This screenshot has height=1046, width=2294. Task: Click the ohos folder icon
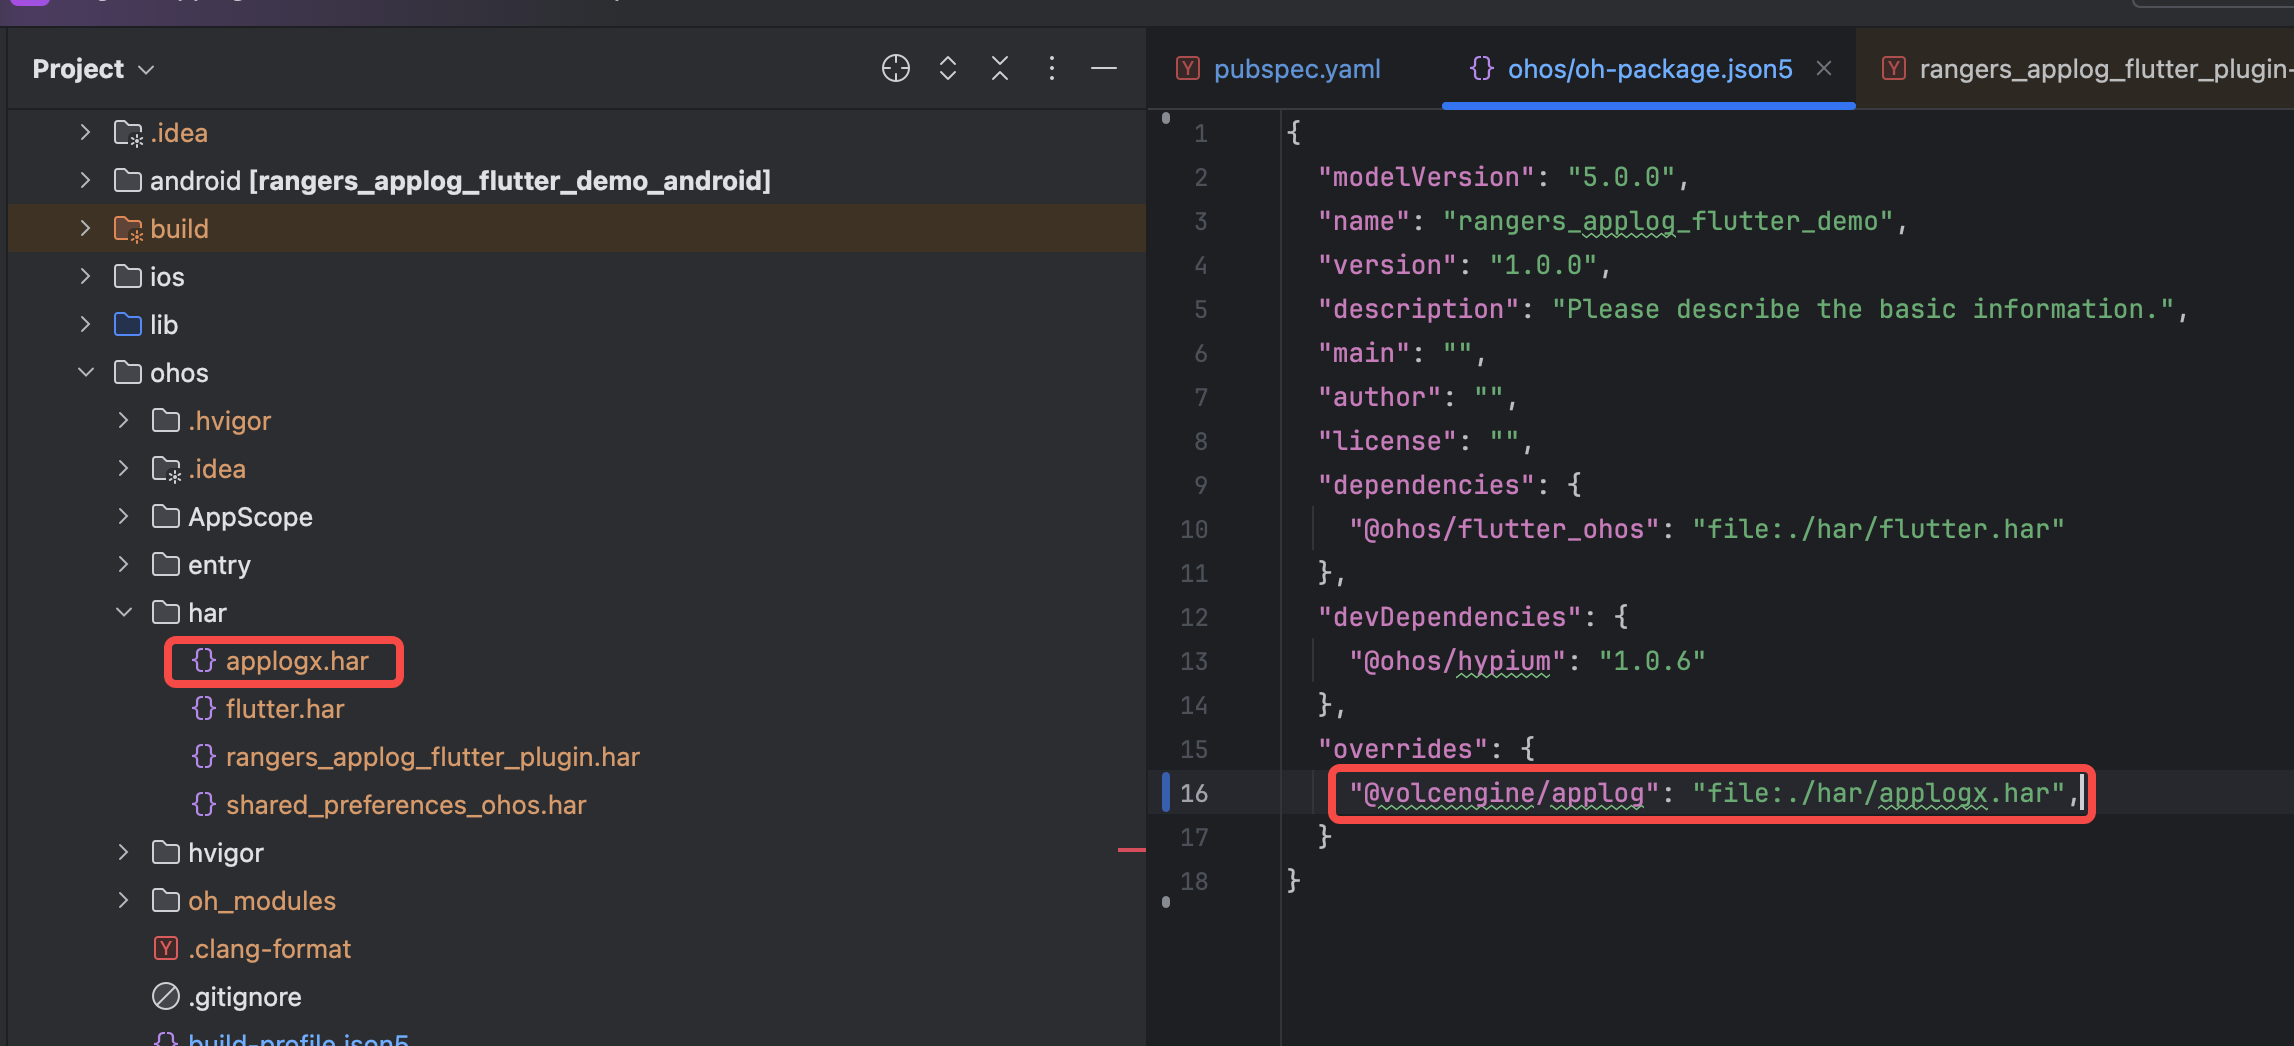pyautogui.click(x=128, y=372)
